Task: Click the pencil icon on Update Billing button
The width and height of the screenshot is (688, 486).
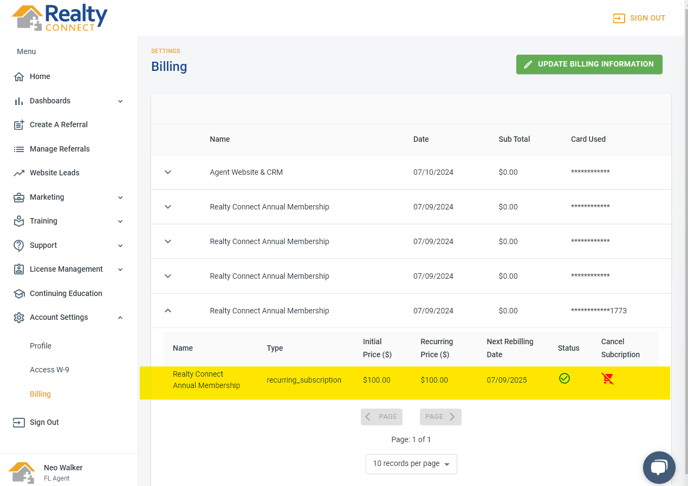Action: tap(528, 64)
